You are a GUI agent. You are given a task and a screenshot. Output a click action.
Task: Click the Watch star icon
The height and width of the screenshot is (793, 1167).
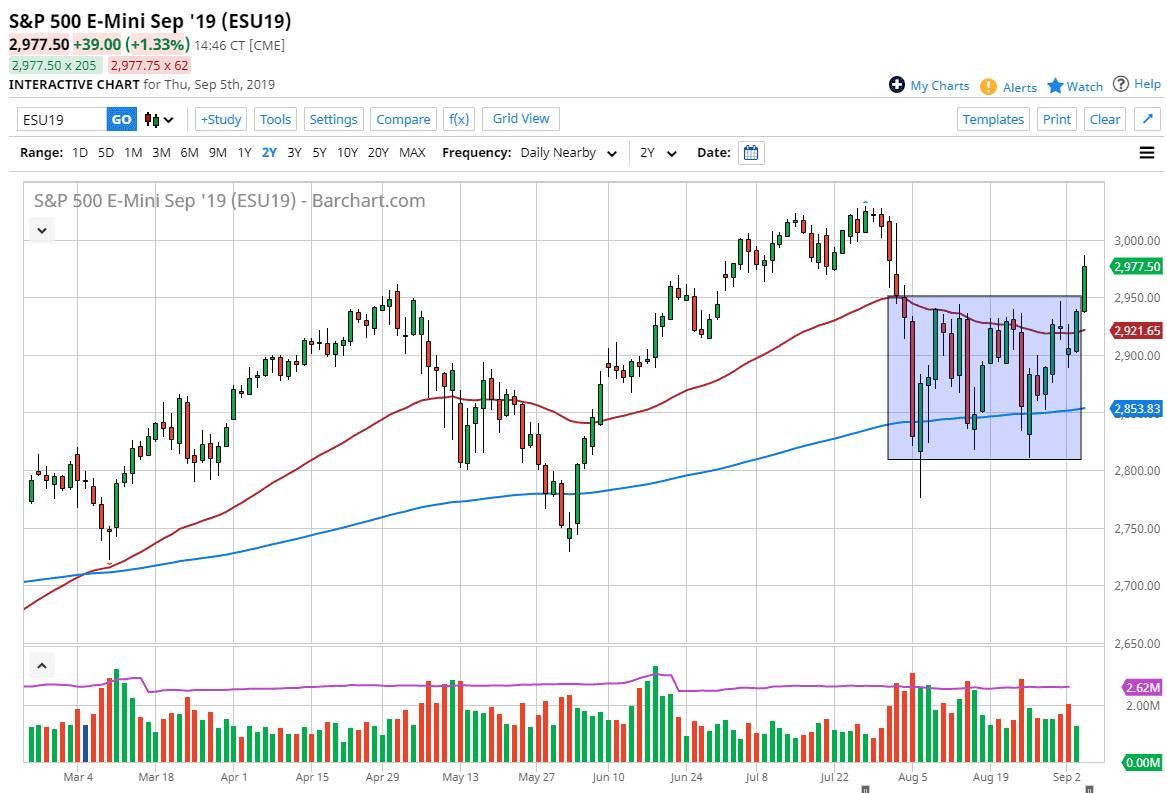pos(1057,87)
